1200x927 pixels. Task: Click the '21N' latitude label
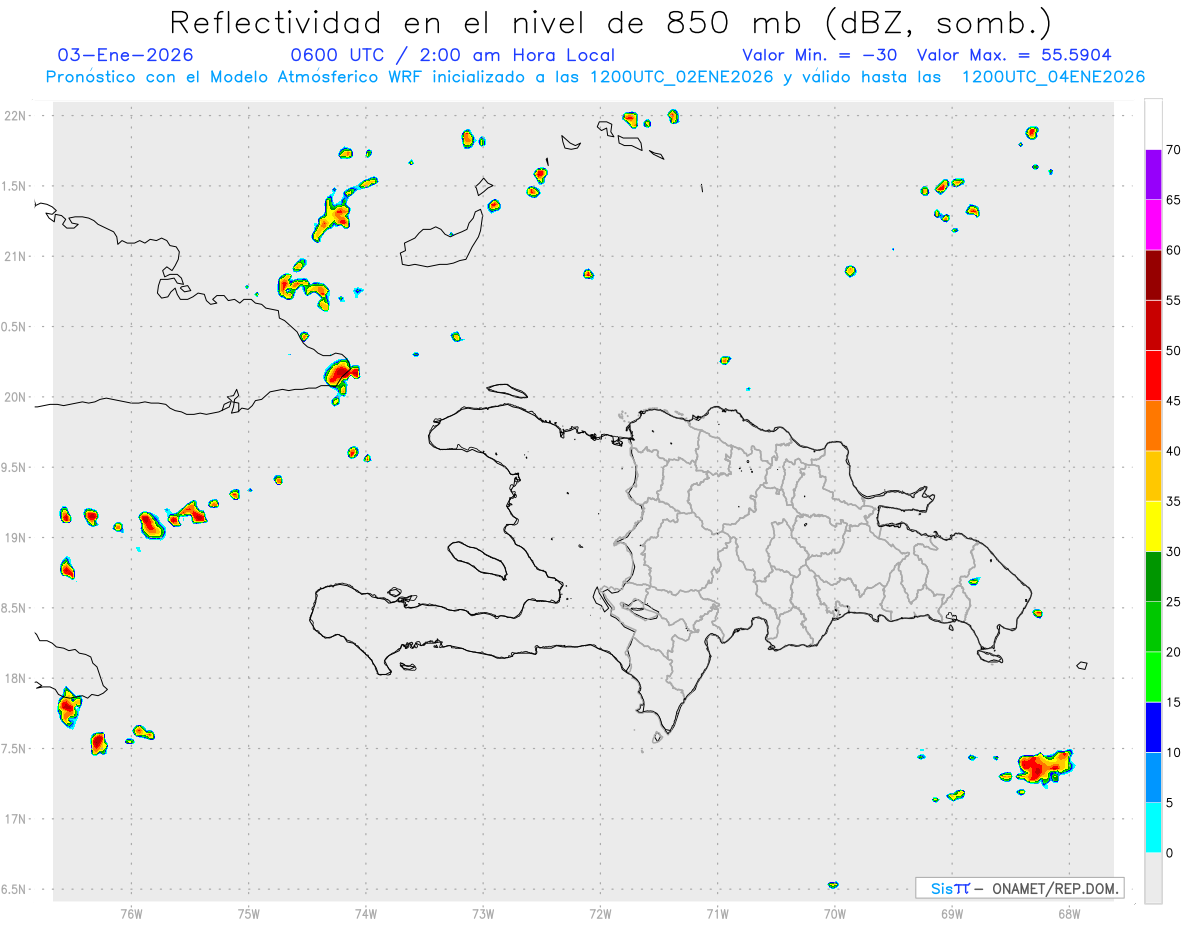click(17, 256)
